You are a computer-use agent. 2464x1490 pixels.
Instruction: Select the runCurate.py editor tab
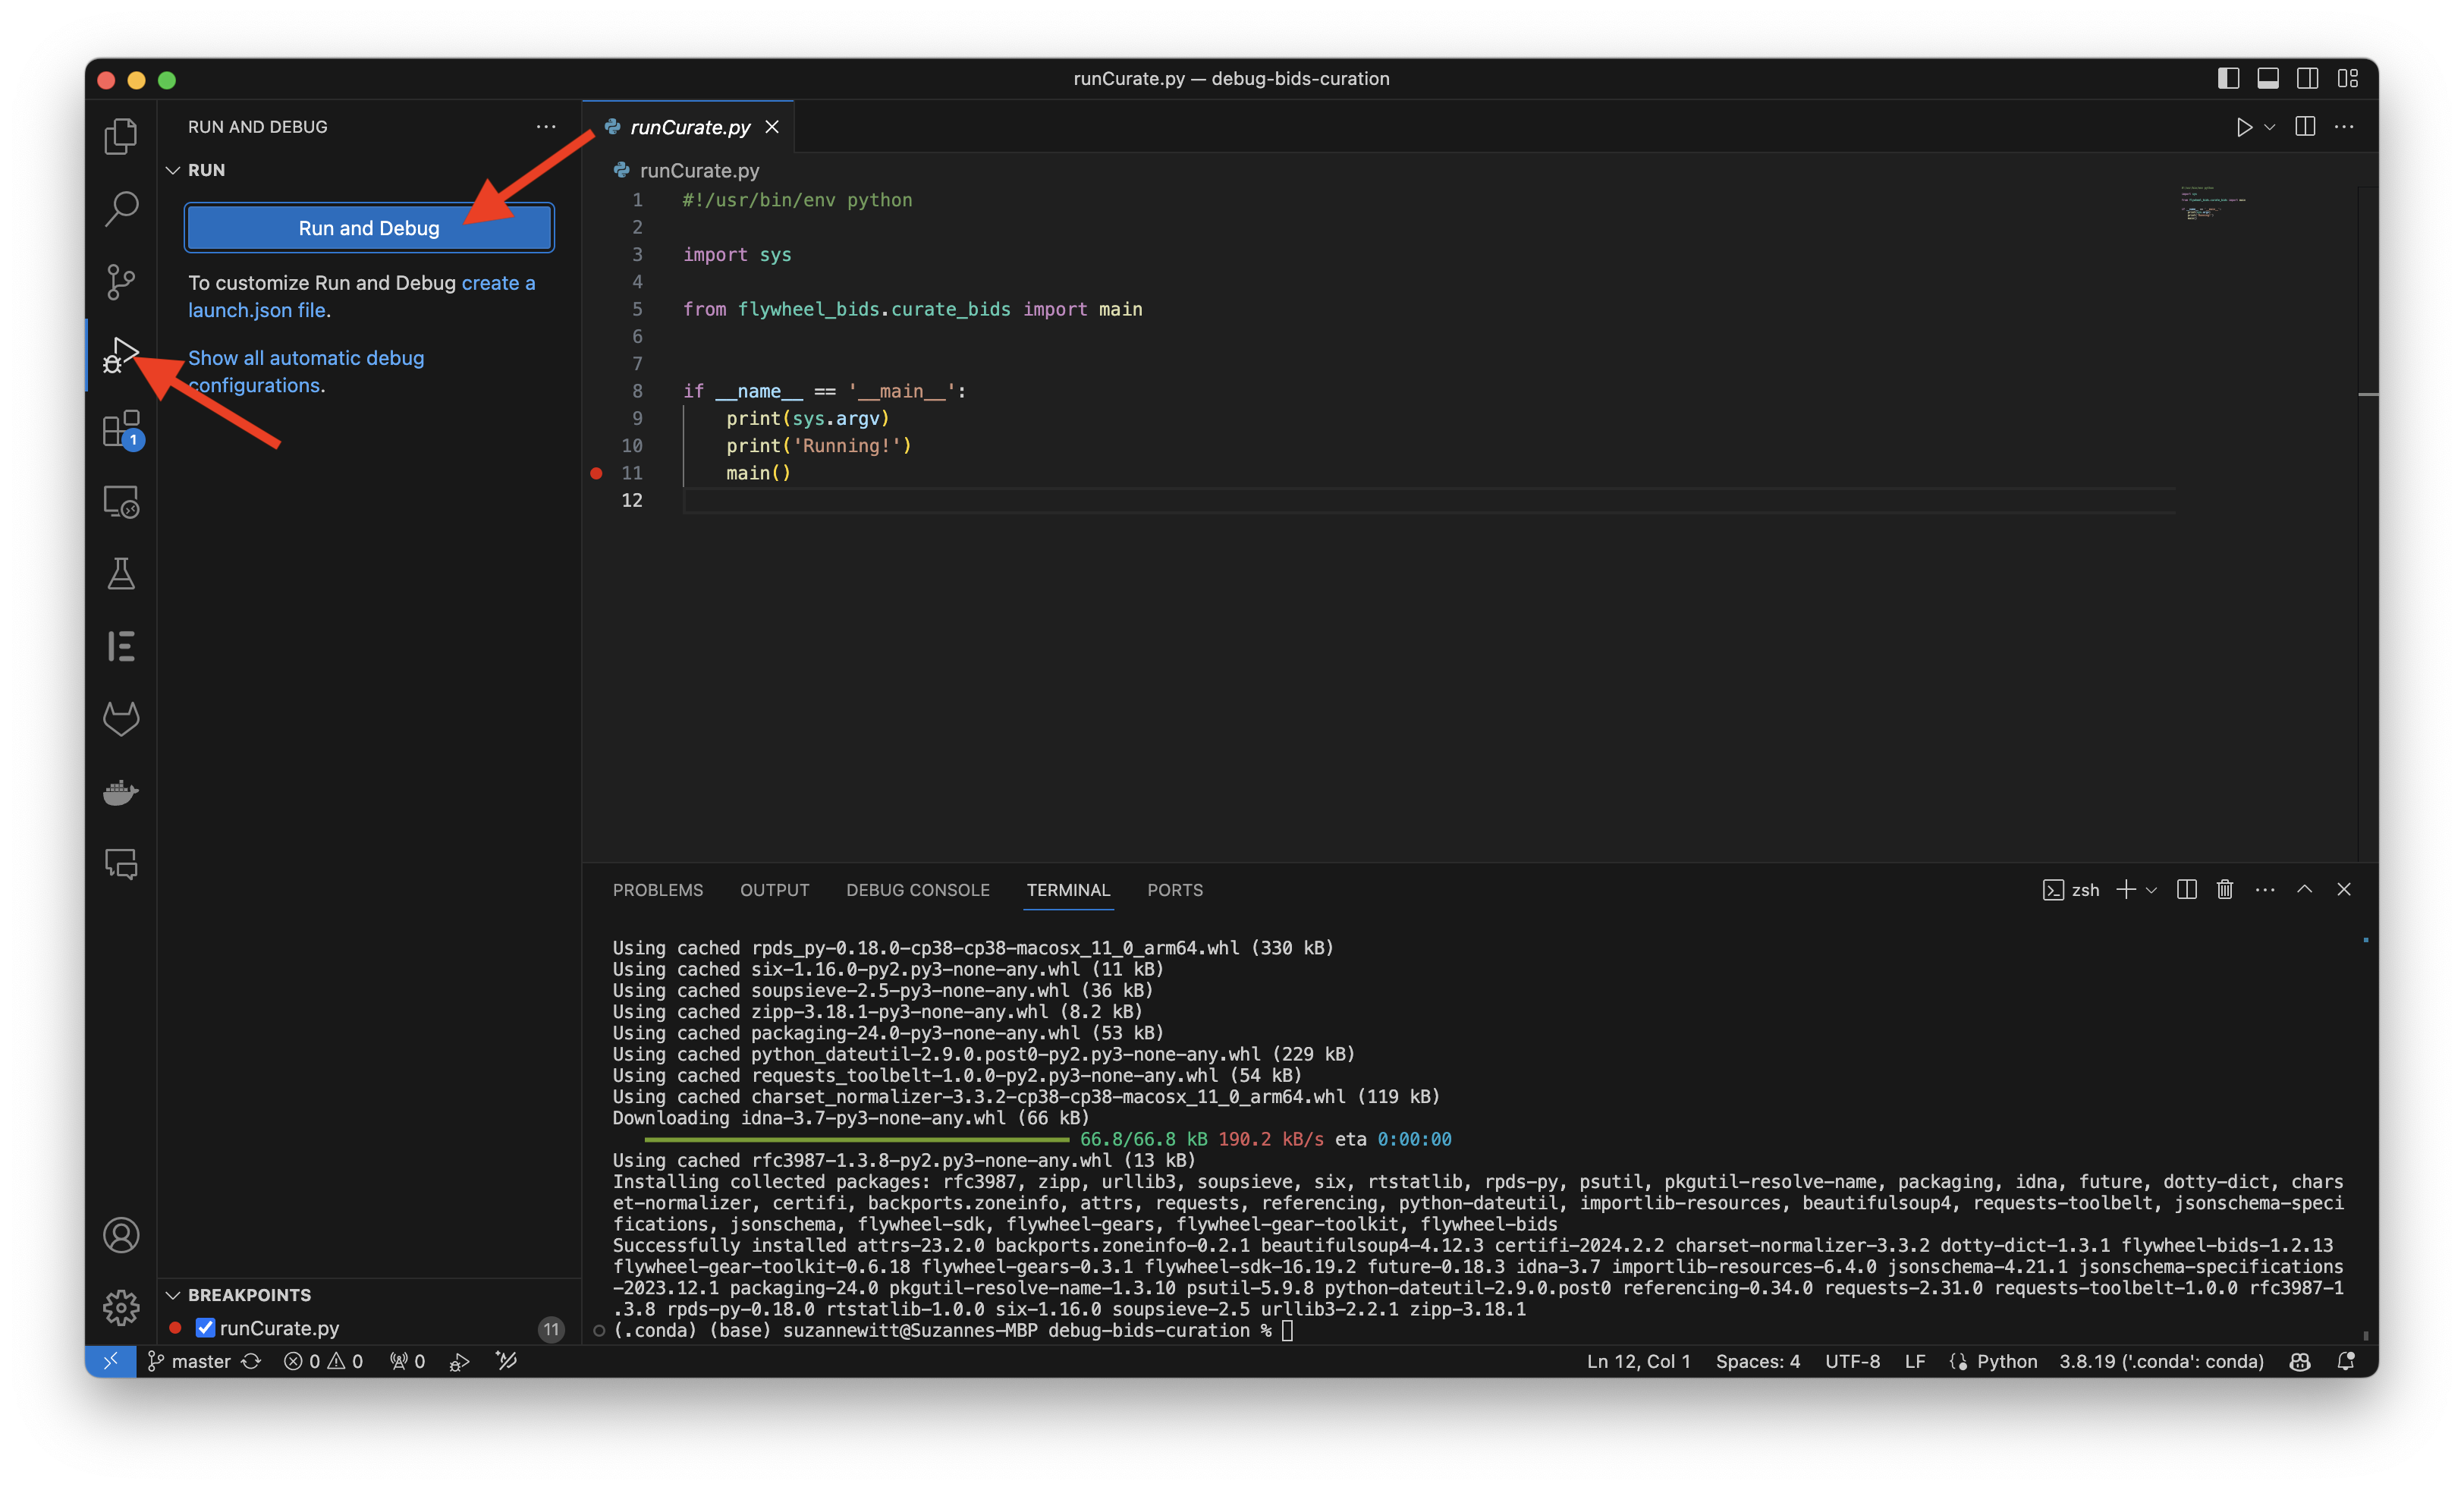(x=690, y=127)
